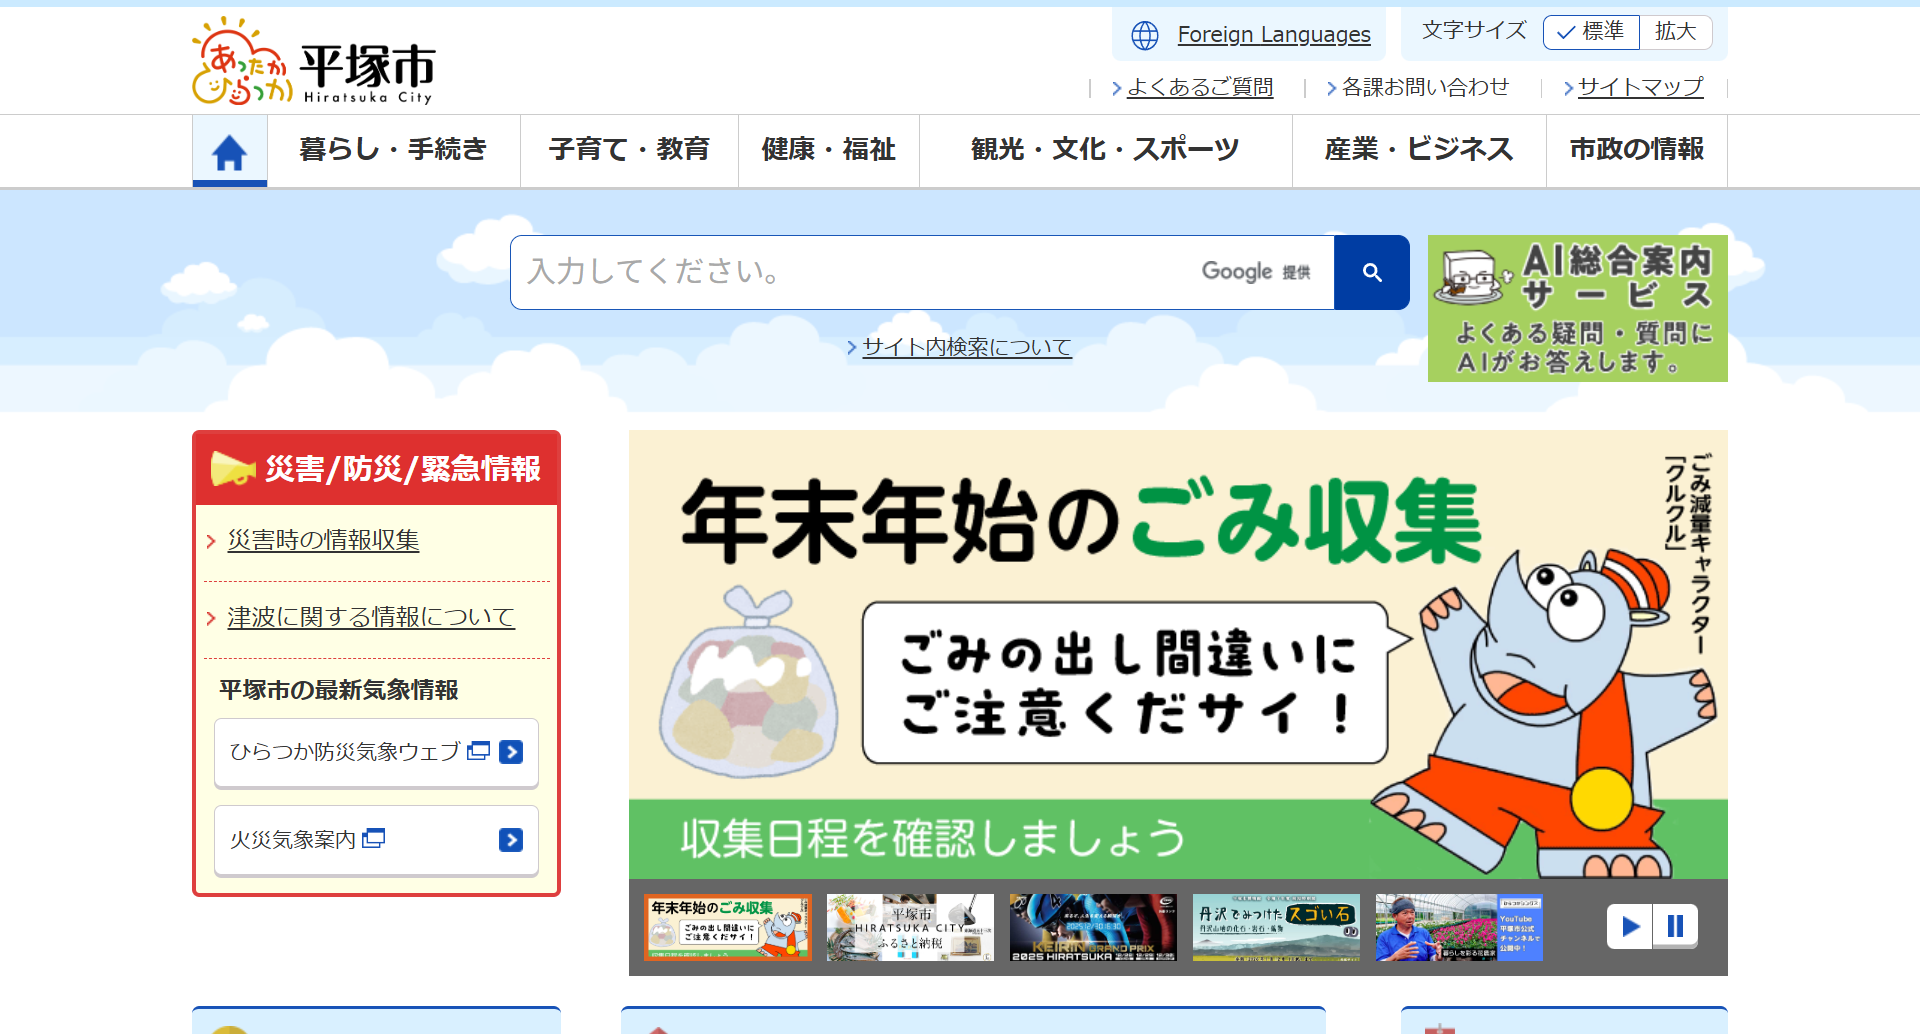This screenshot has width=1920, height=1034.
Task: Open the 暮らし・手続き menu
Action: click(393, 150)
